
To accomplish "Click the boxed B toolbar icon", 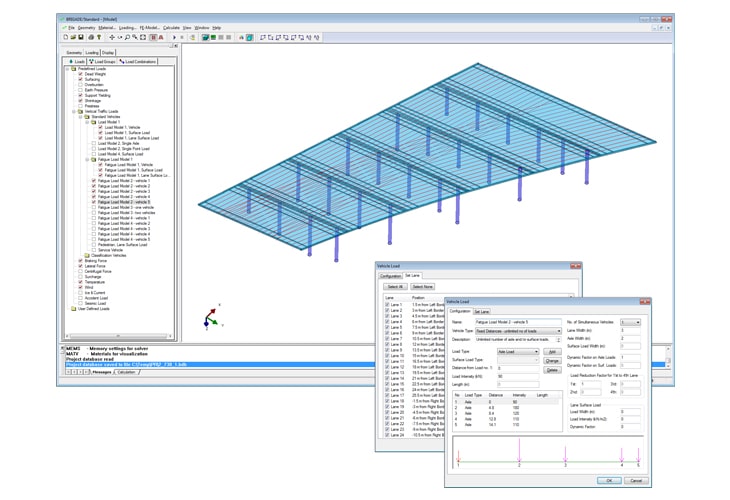I will [x=153, y=37].
